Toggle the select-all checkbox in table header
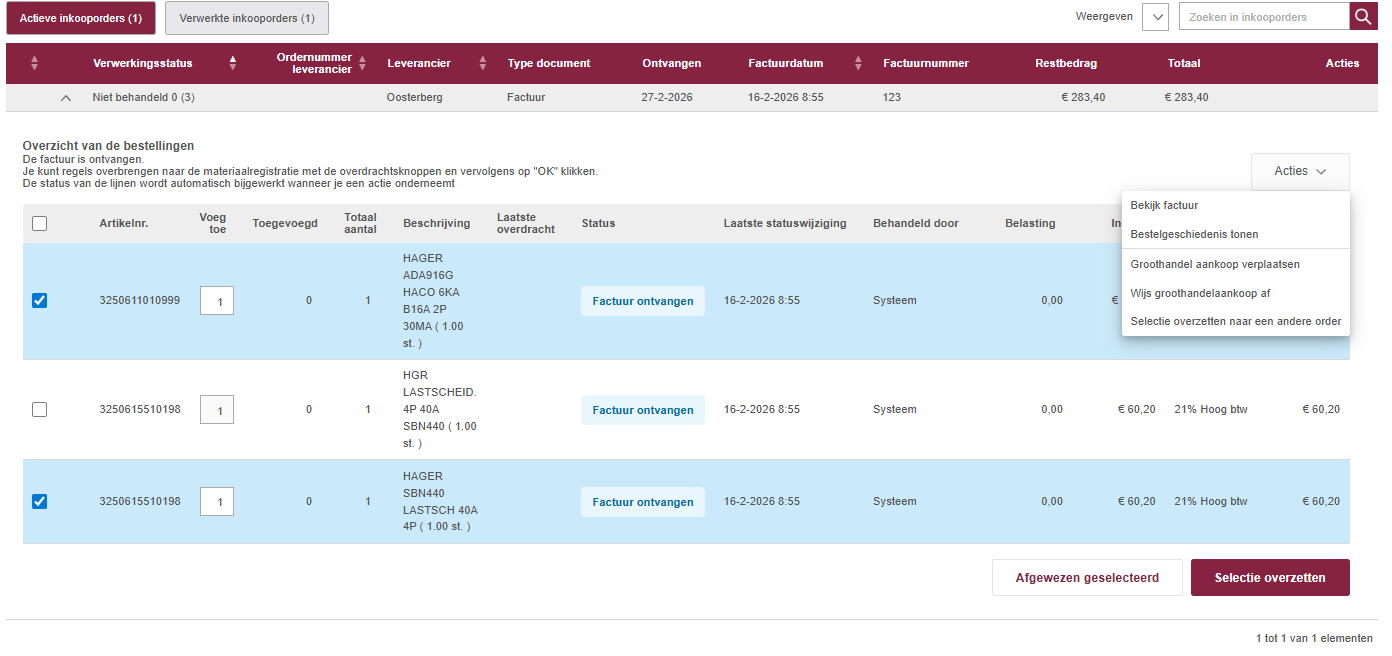The height and width of the screenshot is (656, 1392). tap(40, 224)
